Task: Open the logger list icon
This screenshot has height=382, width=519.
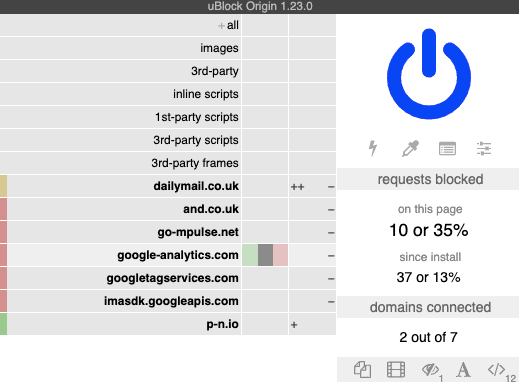Action: 447,149
